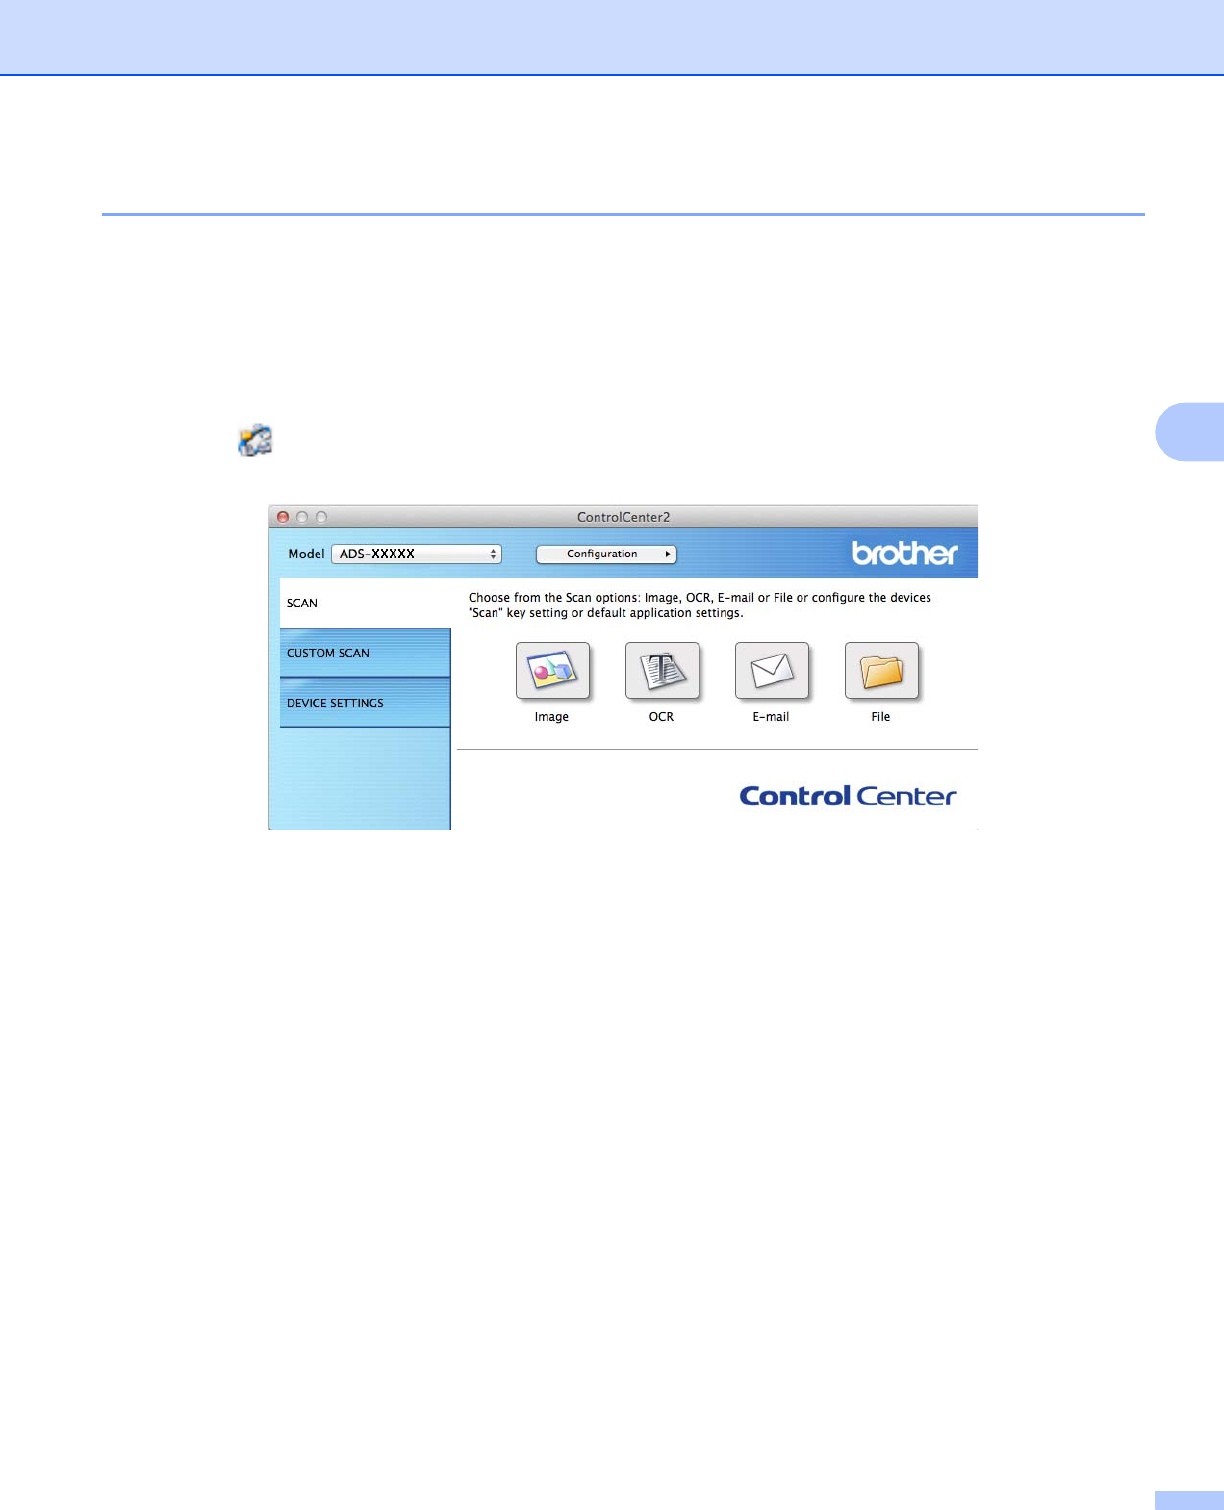This screenshot has height=1510, width=1224.
Task: Click the 'Choose from the Scan options' description
Action: click(700, 605)
